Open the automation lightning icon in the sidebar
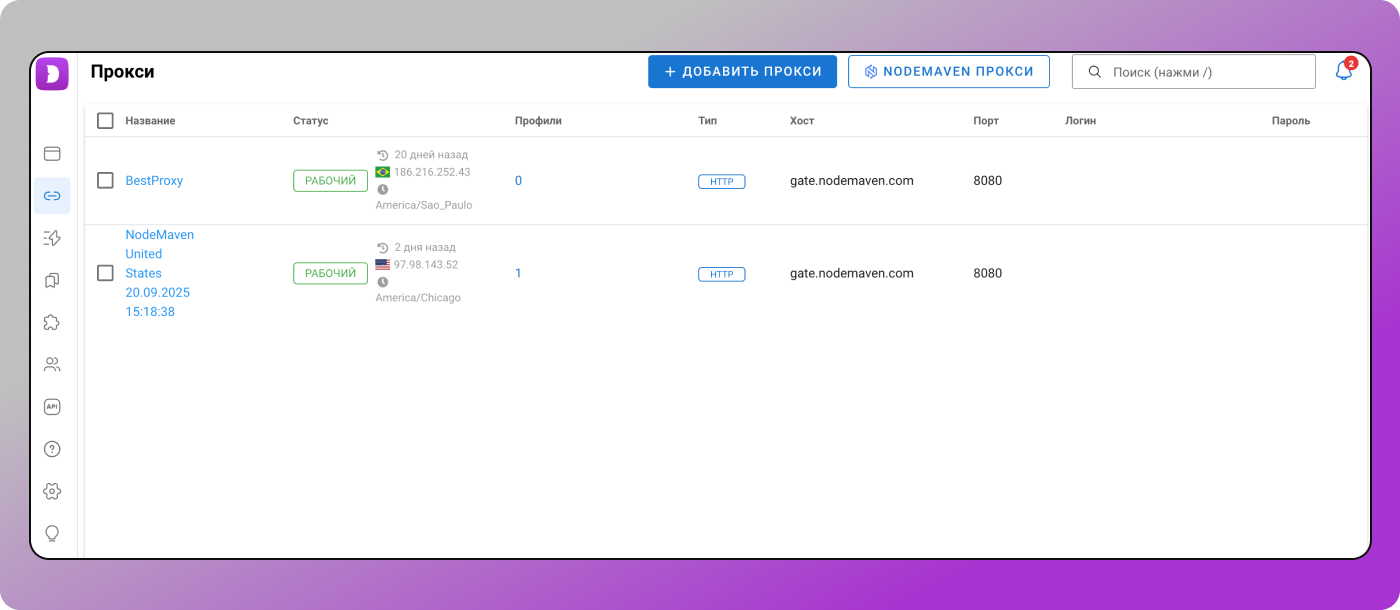The height and width of the screenshot is (610, 1400). click(x=52, y=238)
